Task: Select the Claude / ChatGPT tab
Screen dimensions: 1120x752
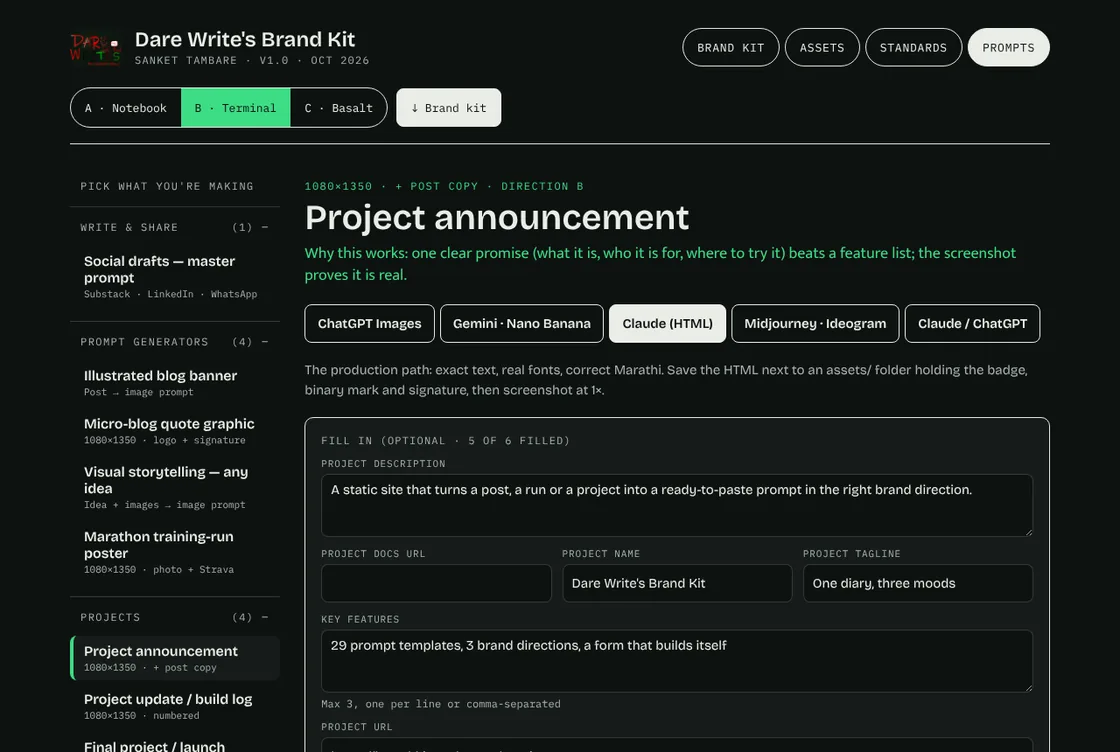Action: (x=972, y=324)
